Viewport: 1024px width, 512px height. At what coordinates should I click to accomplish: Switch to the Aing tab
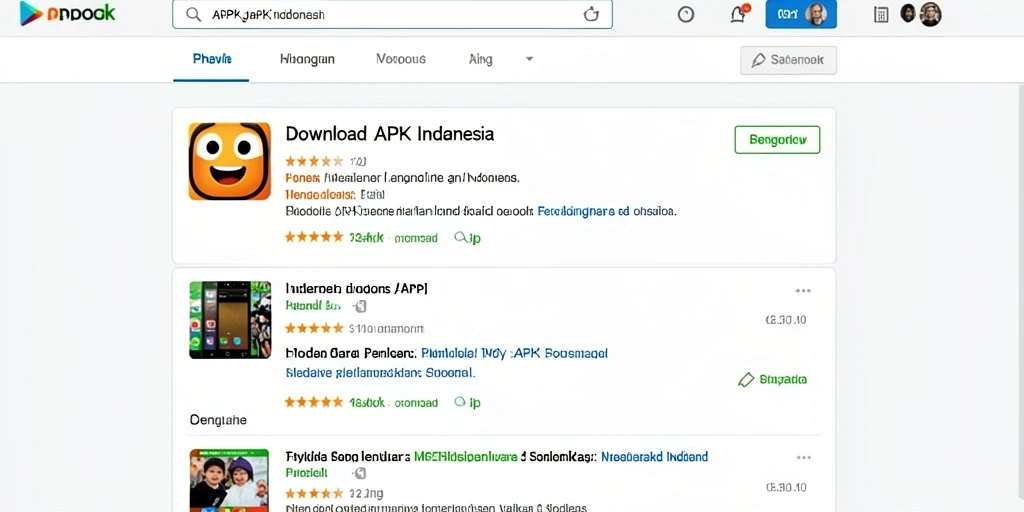(x=481, y=59)
